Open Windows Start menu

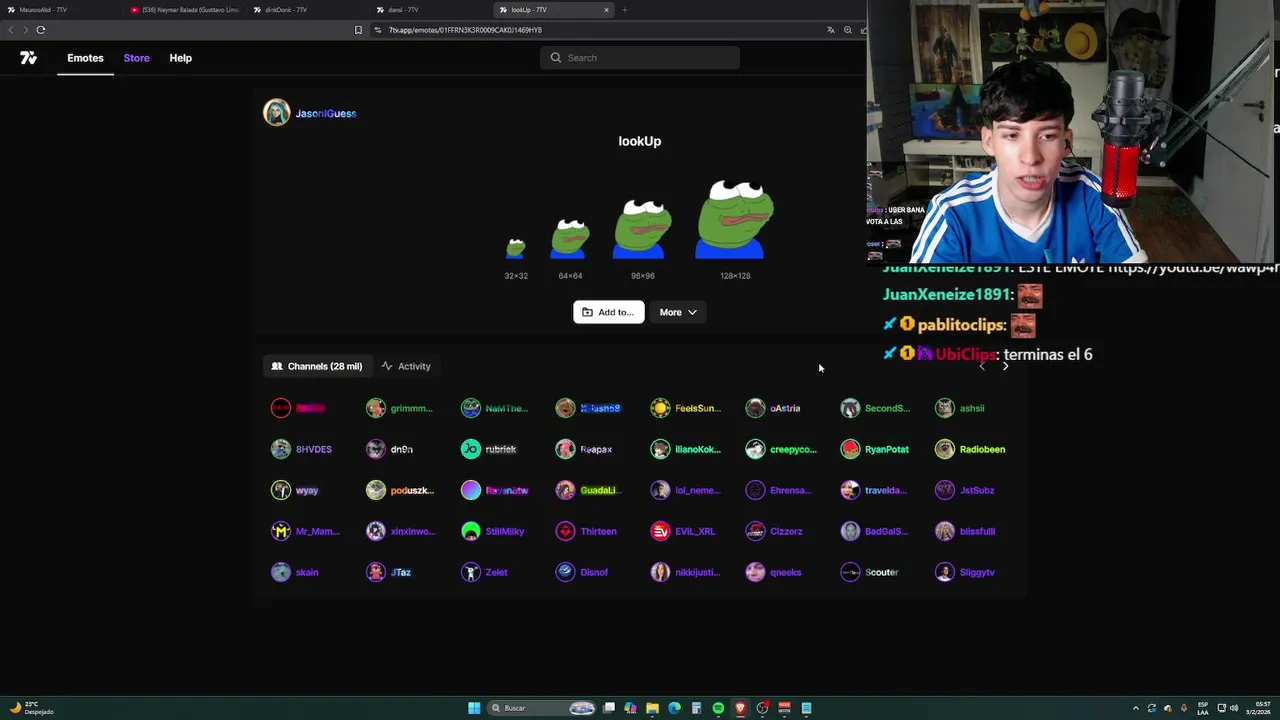474,708
